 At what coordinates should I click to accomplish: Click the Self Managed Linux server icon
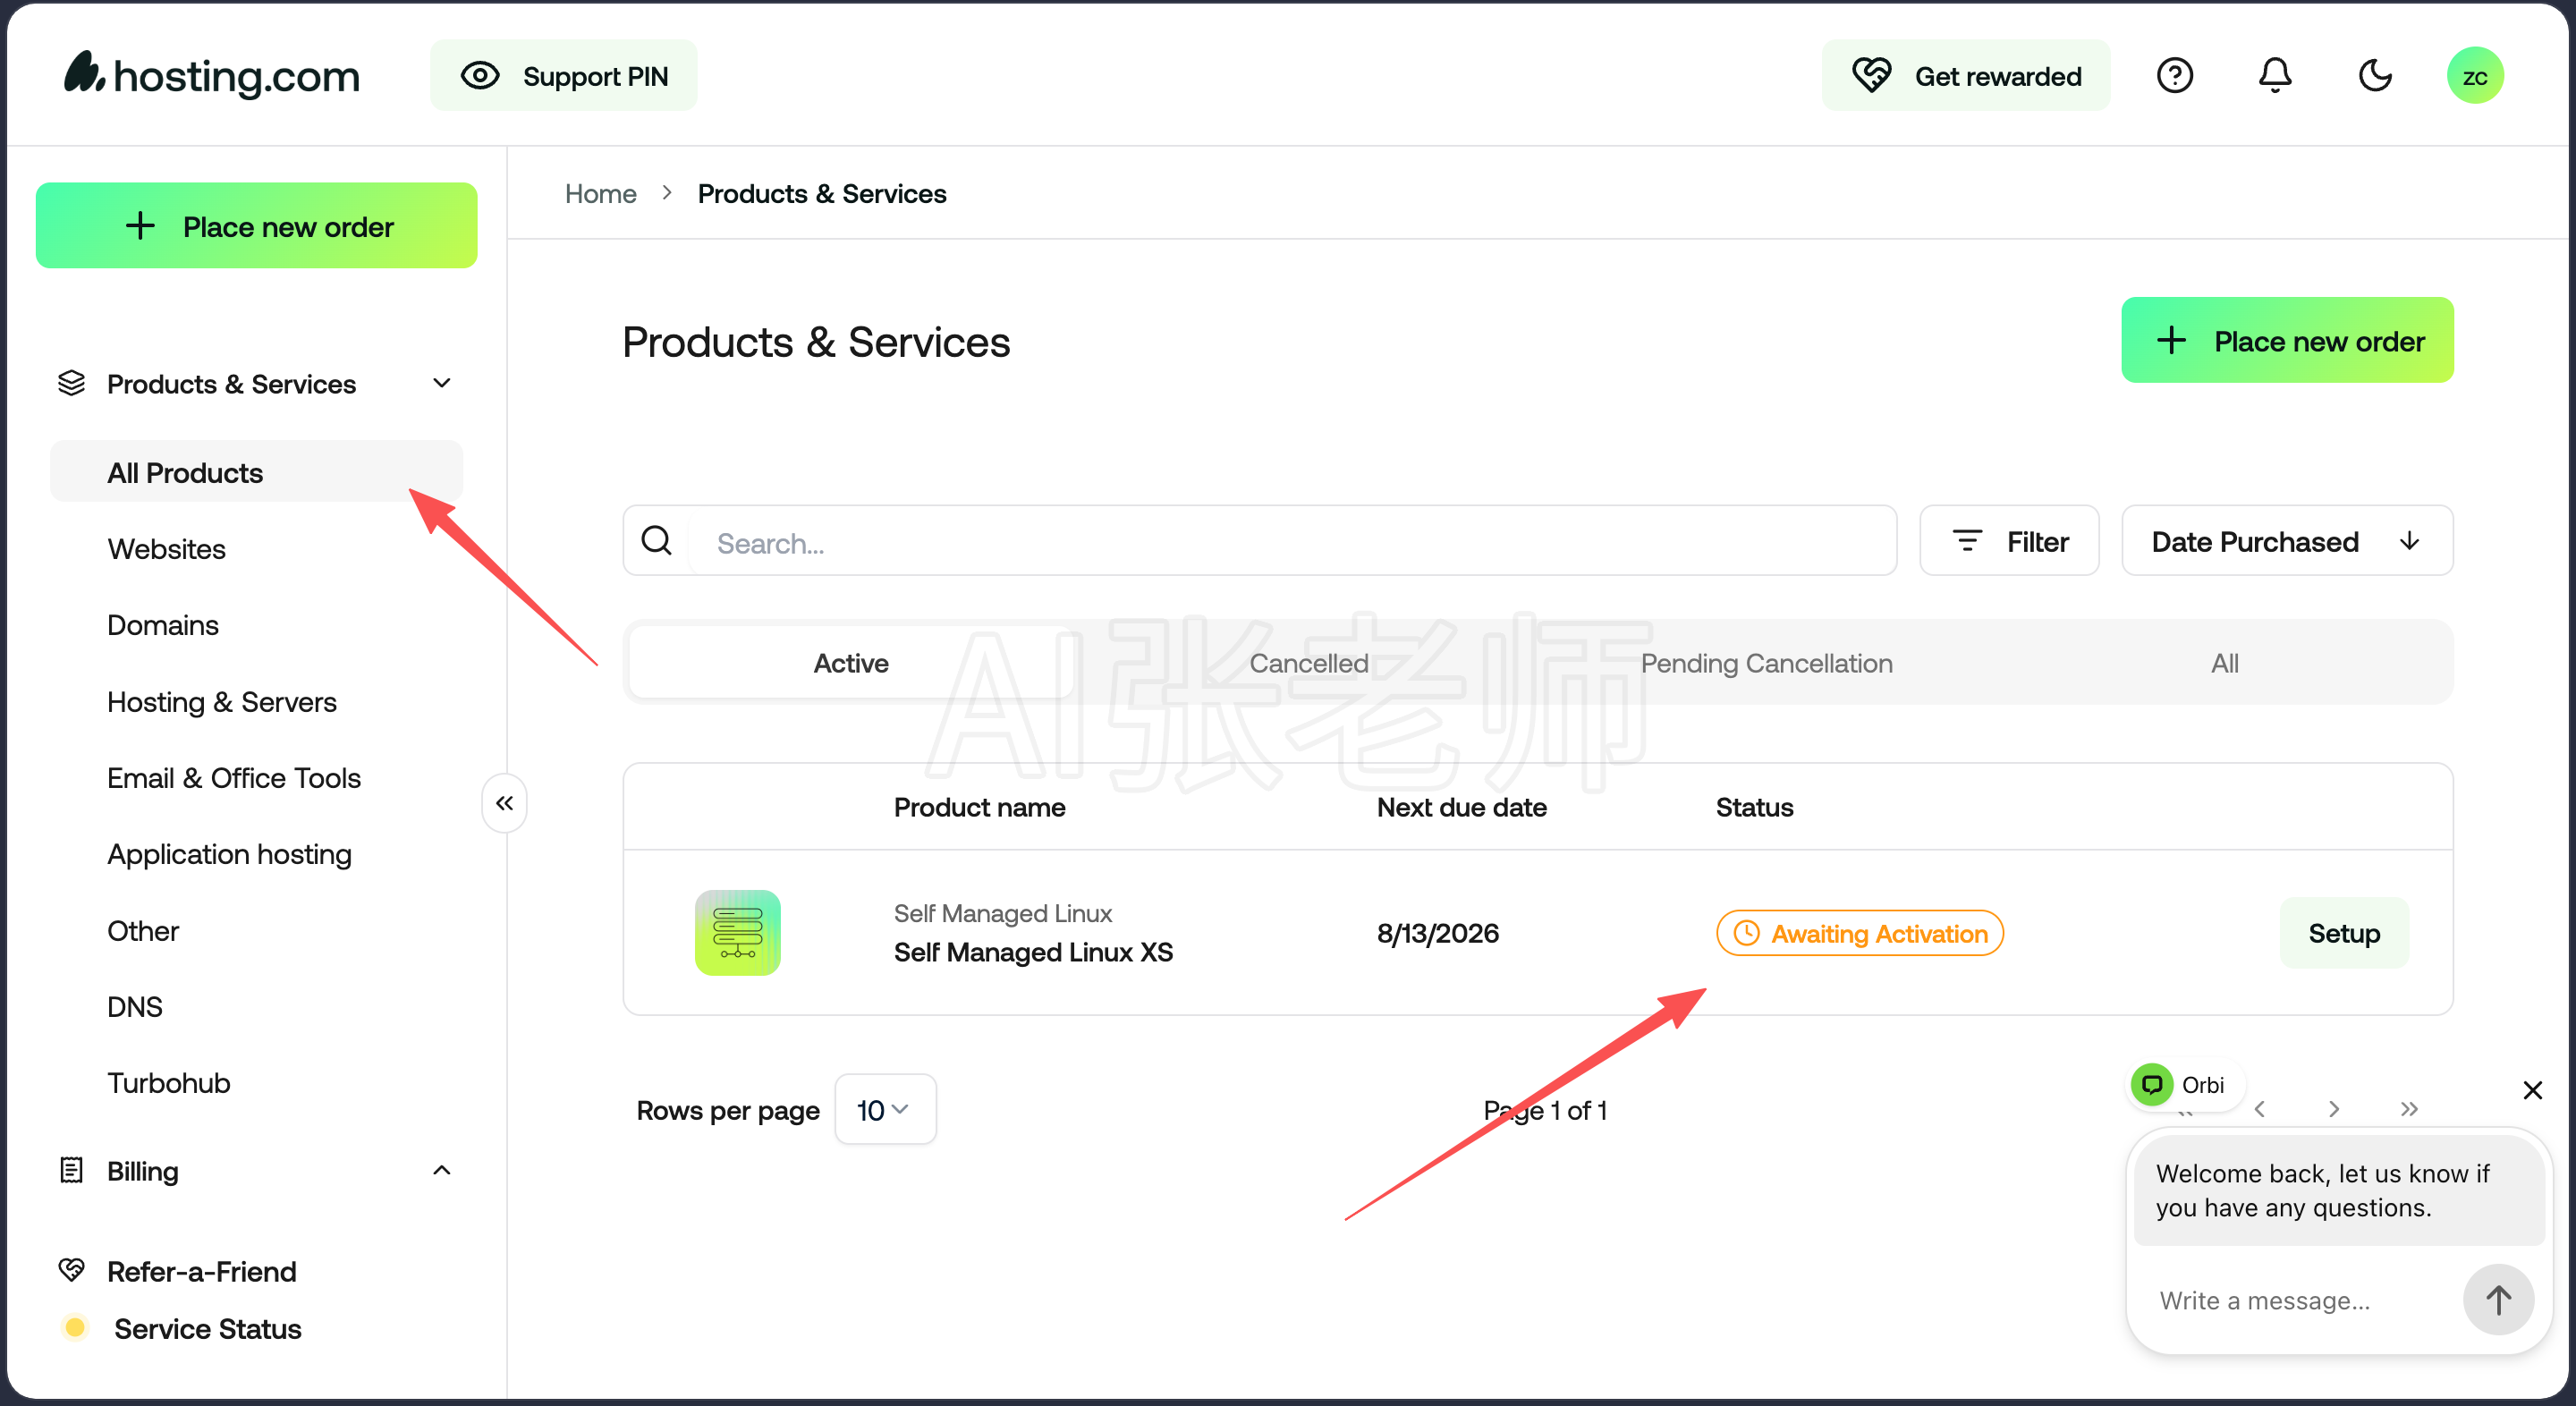pyautogui.click(x=738, y=933)
